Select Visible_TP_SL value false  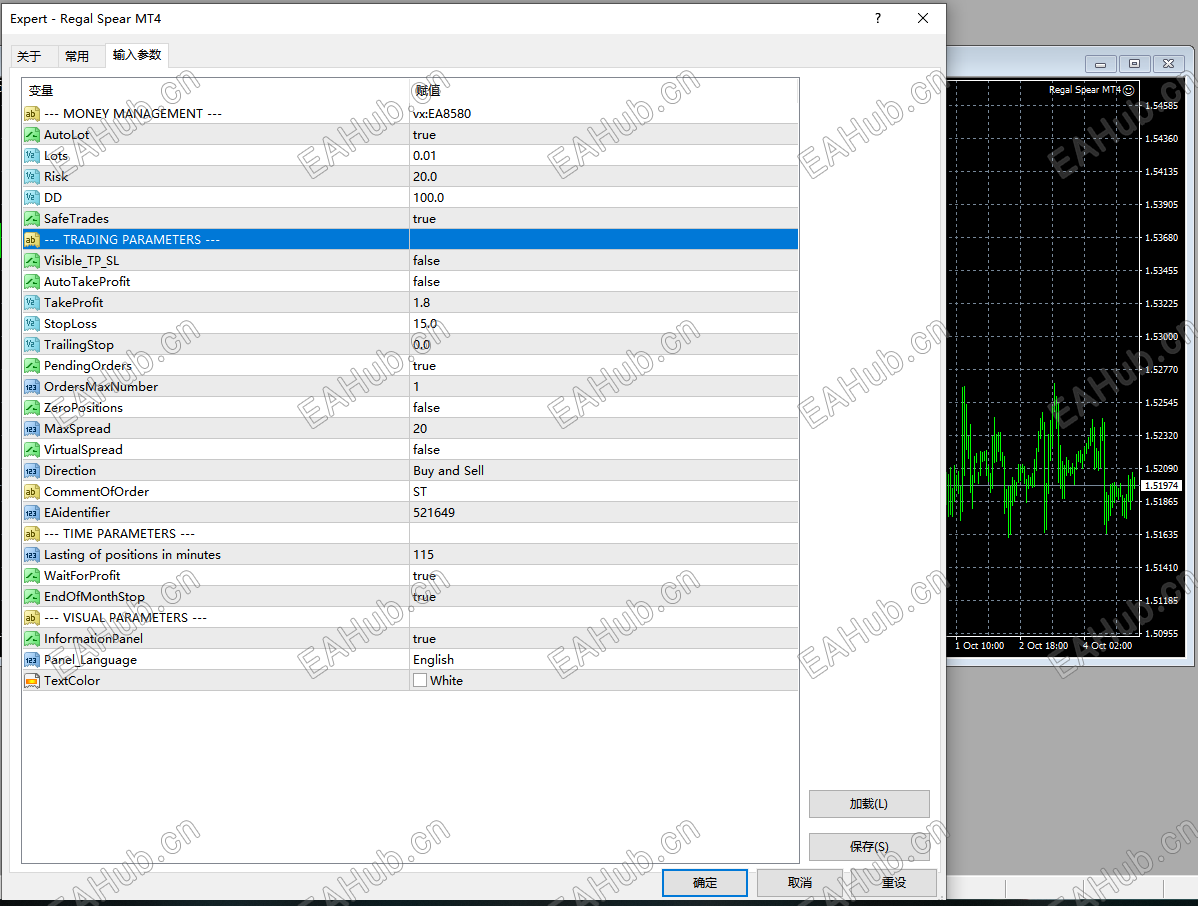click(x=426, y=261)
